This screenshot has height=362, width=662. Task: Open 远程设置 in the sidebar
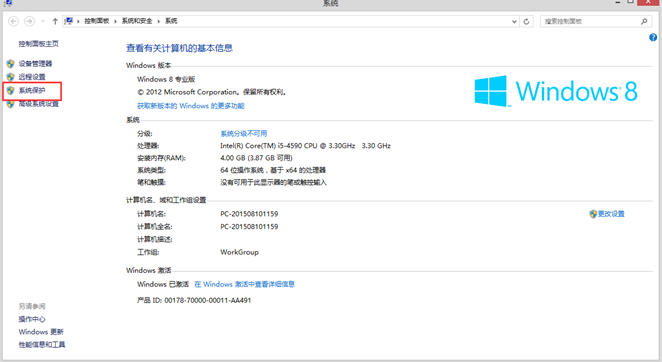click(x=32, y=77)
